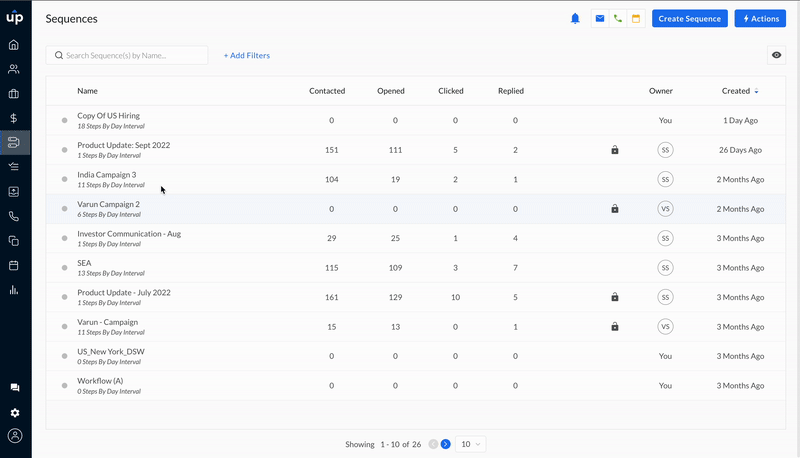Go to Home in the sidebar

point(14,45)
